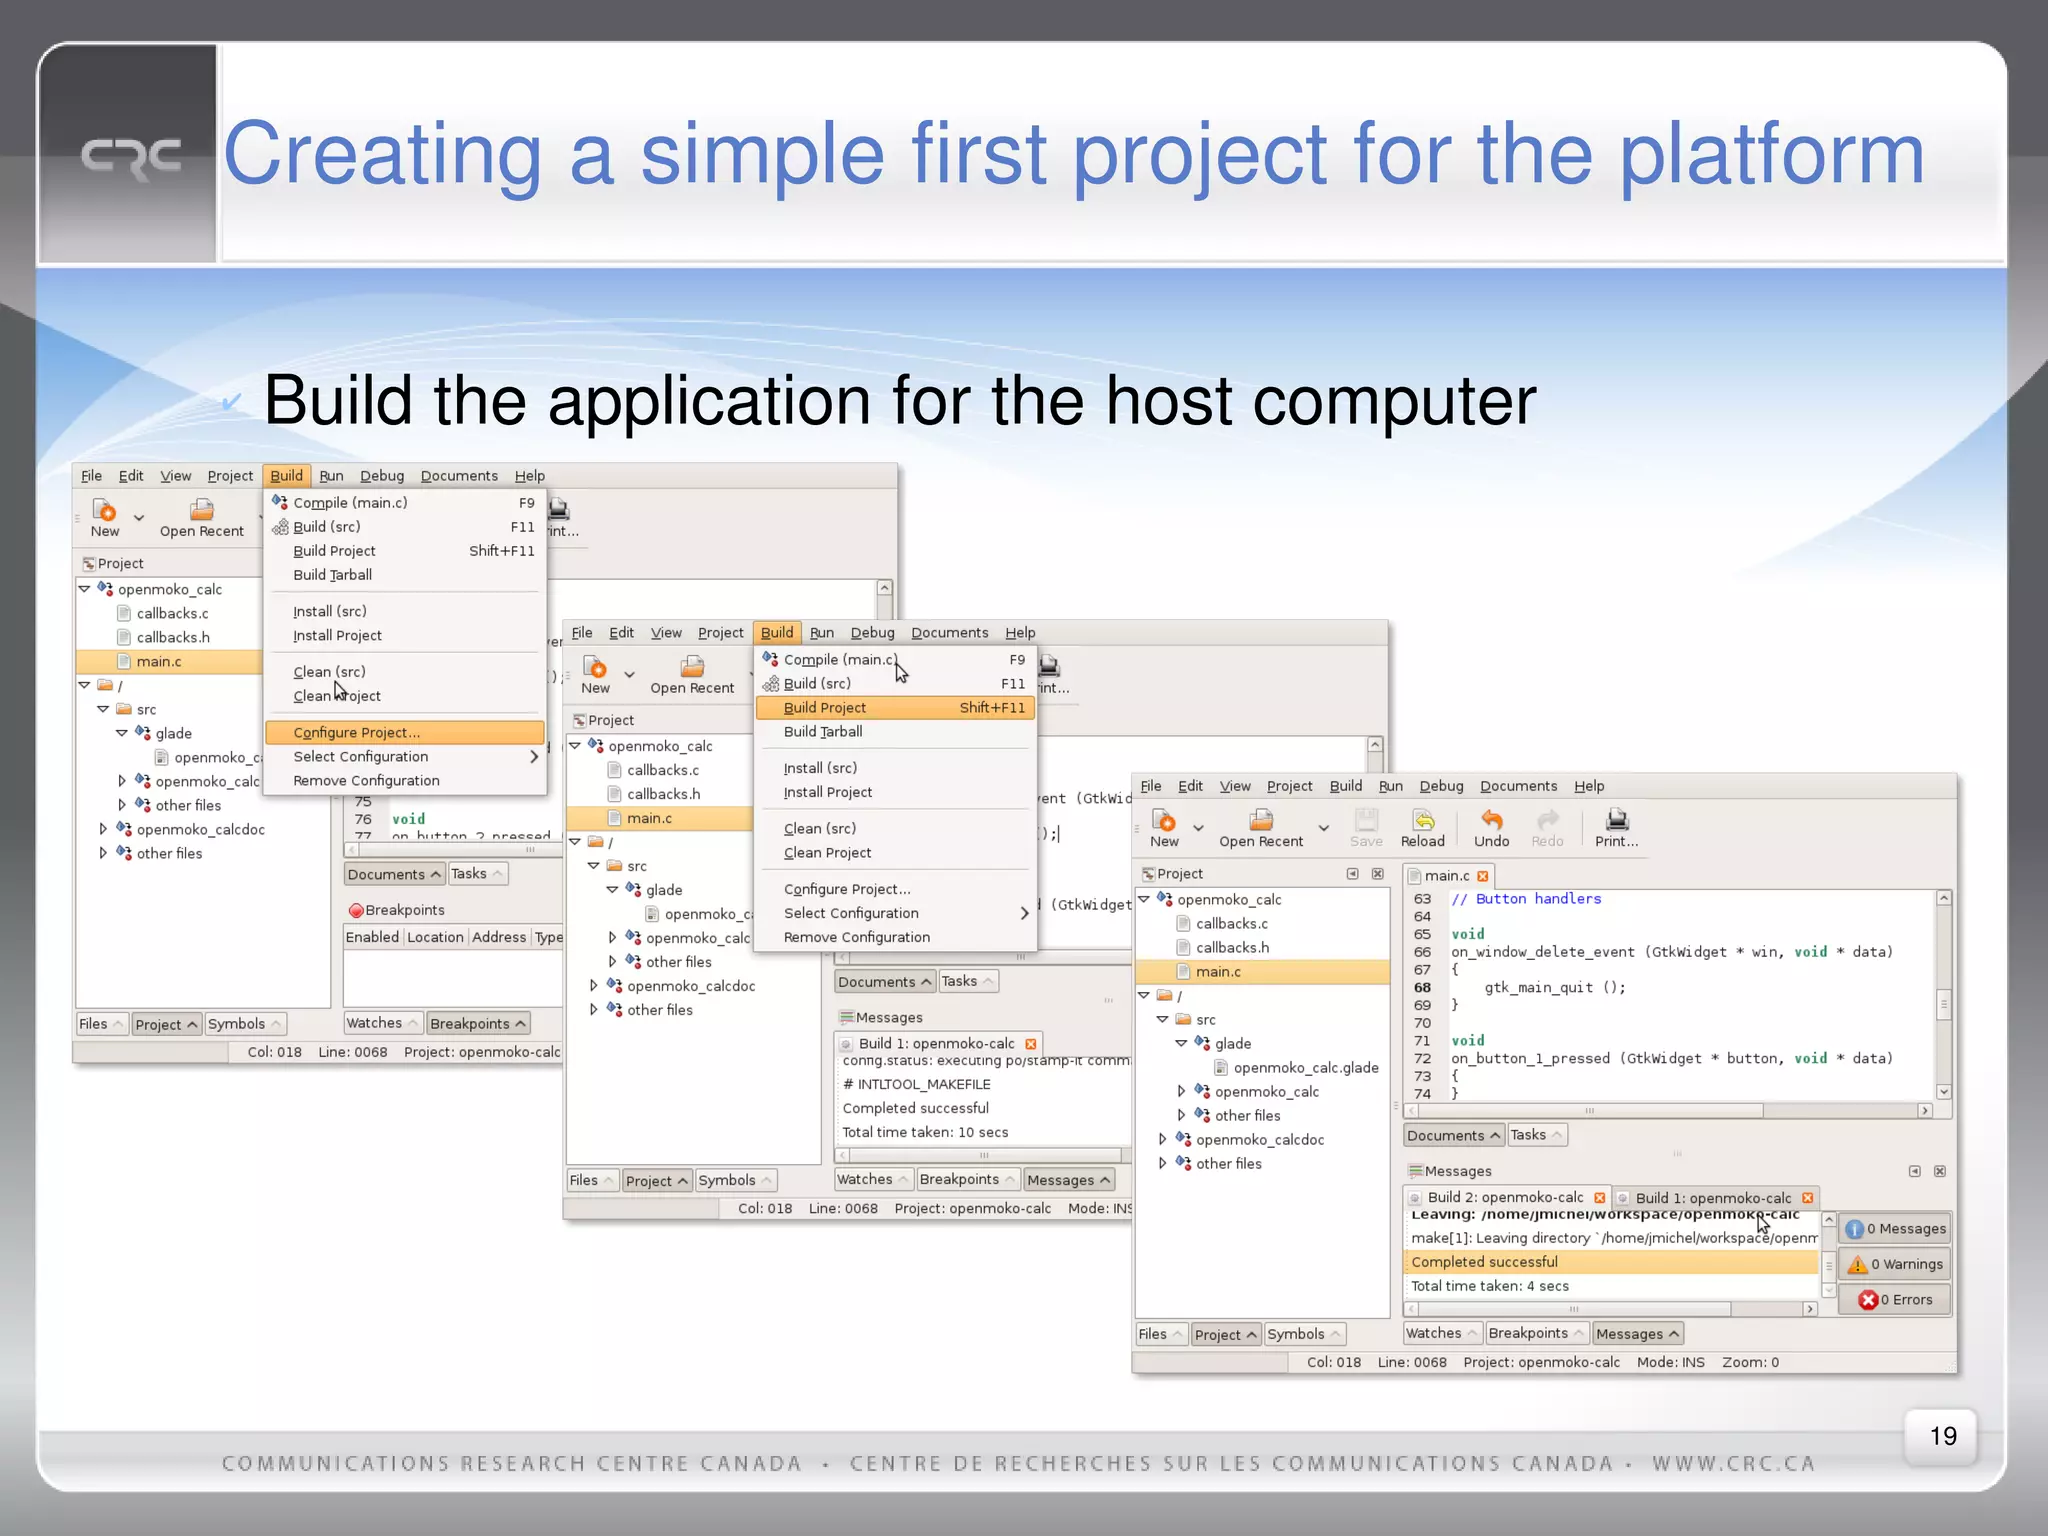Viewport: 2048px width, 1536px height.
Task: Click 'Total time taken: 10 secs' message line
Action: pyautogui.click(x=925, y=1132)
